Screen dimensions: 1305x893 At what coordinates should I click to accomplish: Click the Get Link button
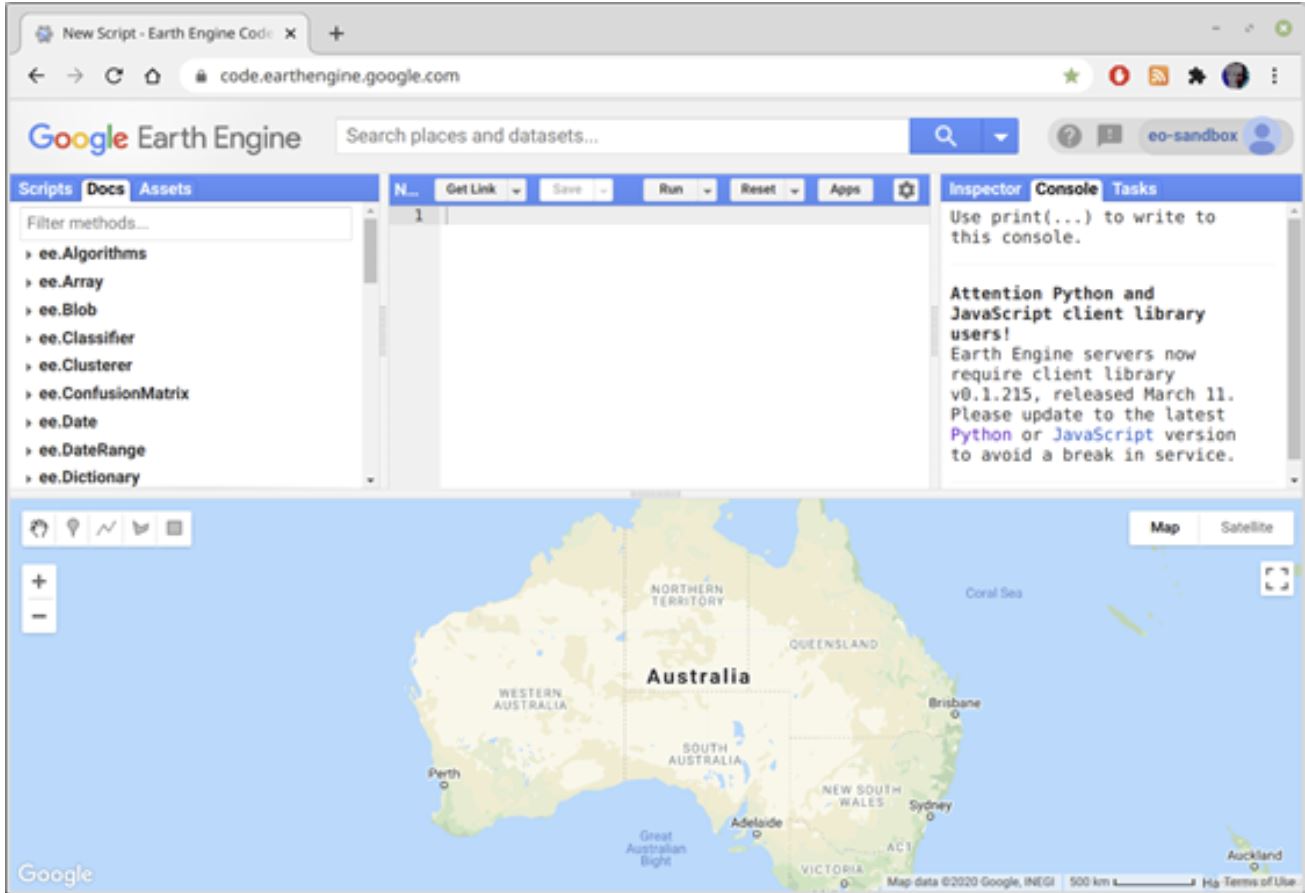[x=473, y=189]
